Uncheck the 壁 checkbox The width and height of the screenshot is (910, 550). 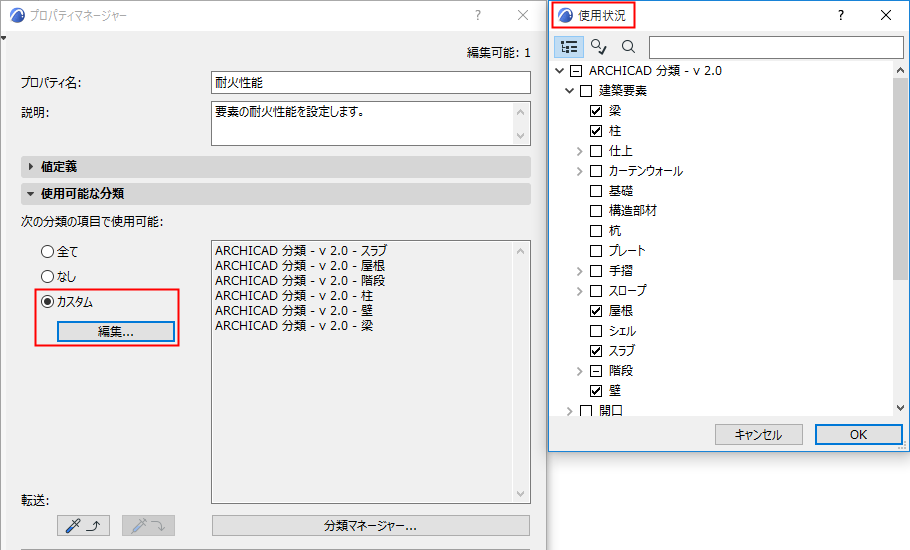click(596, 390)
